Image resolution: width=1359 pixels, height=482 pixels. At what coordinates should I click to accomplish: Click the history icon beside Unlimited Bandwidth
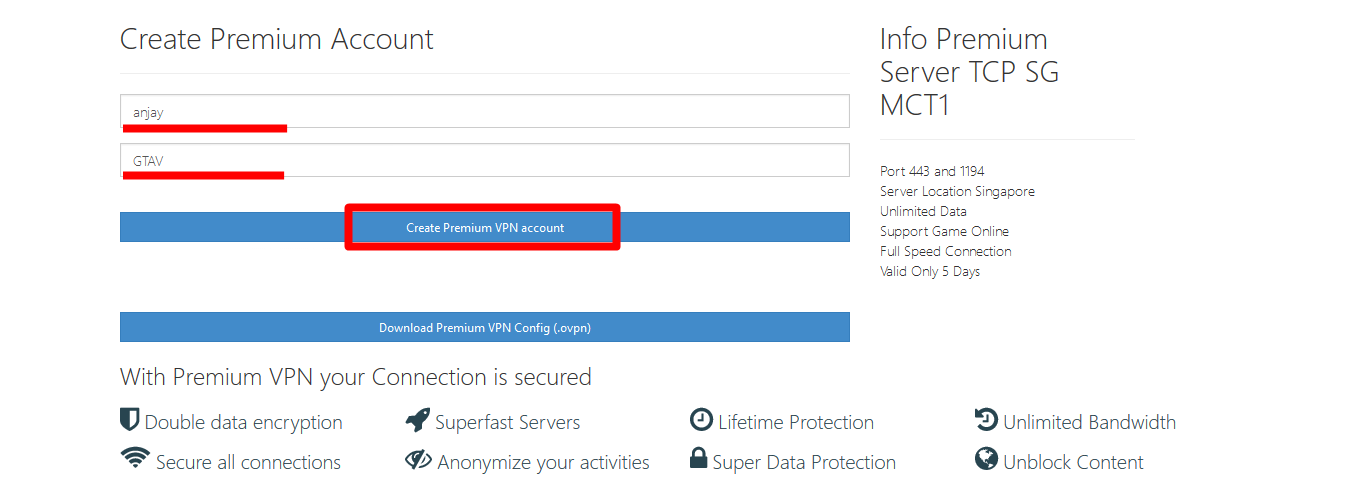point(986,421)
